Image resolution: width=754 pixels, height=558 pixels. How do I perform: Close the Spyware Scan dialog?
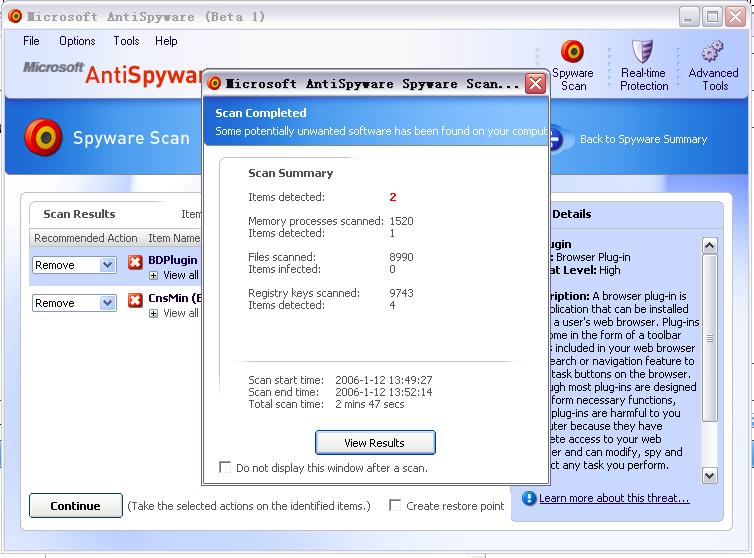point(535,84)
